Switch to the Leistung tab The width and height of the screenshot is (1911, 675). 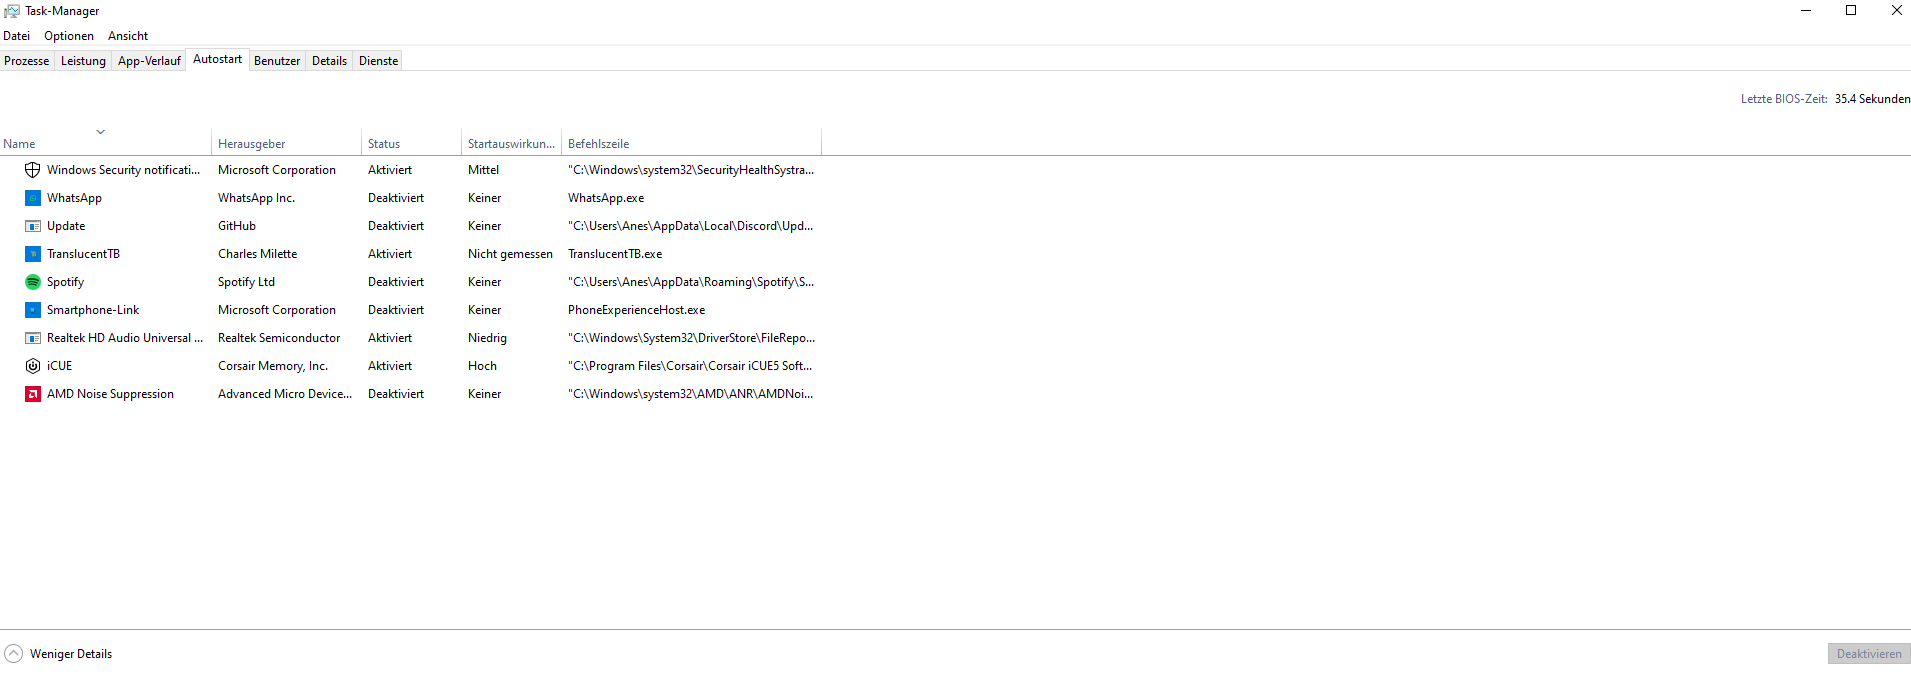point(83,61)
